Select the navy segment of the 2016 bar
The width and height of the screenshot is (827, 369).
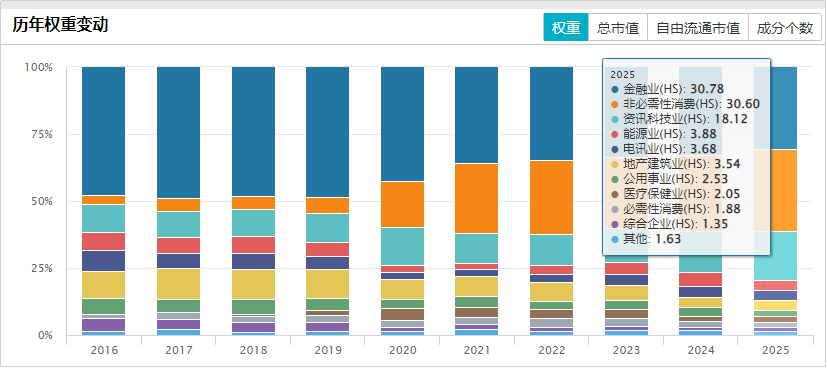(x=103, y=261)
